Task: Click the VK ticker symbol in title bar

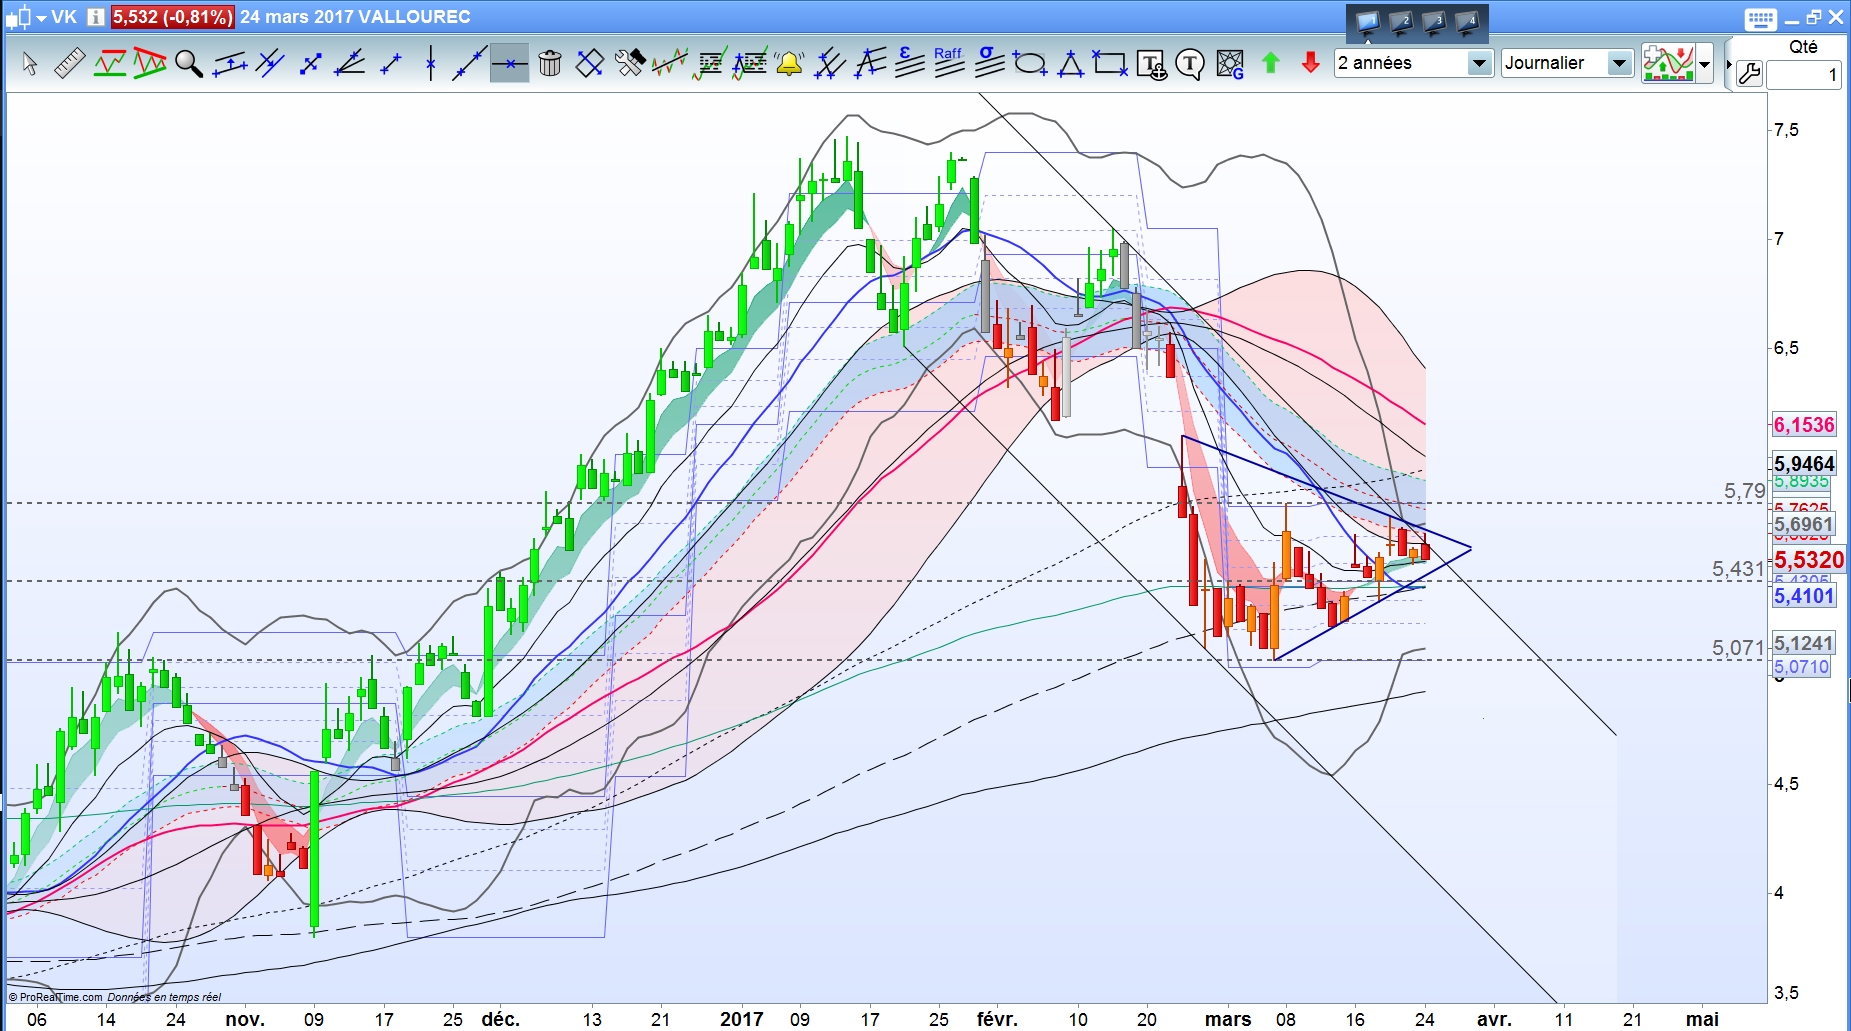Action: [x=64, y=17]
